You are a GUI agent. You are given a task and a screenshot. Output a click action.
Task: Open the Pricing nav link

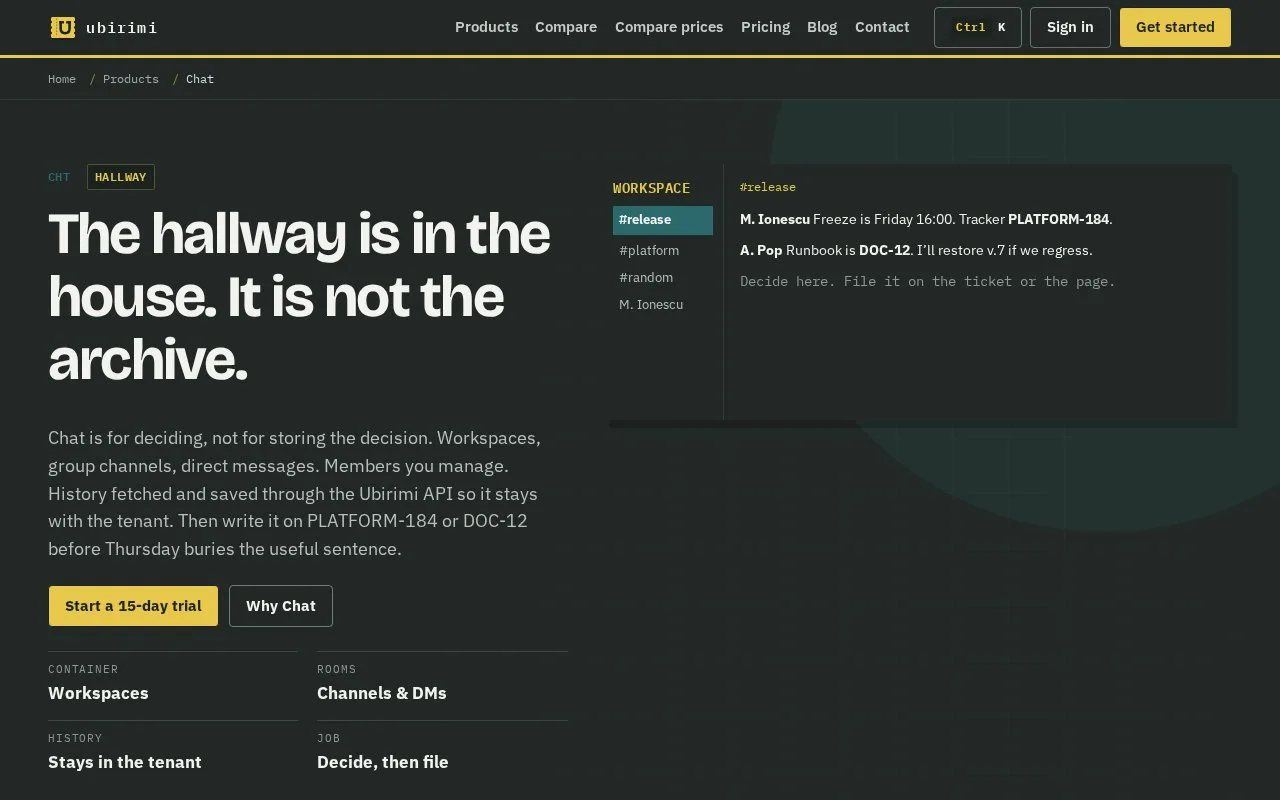click(765, 27)
